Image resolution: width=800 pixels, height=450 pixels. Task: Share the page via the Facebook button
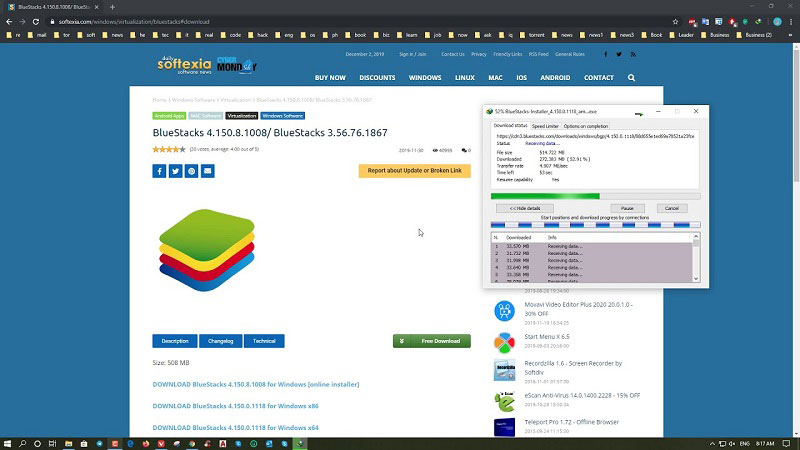(159, 171)
